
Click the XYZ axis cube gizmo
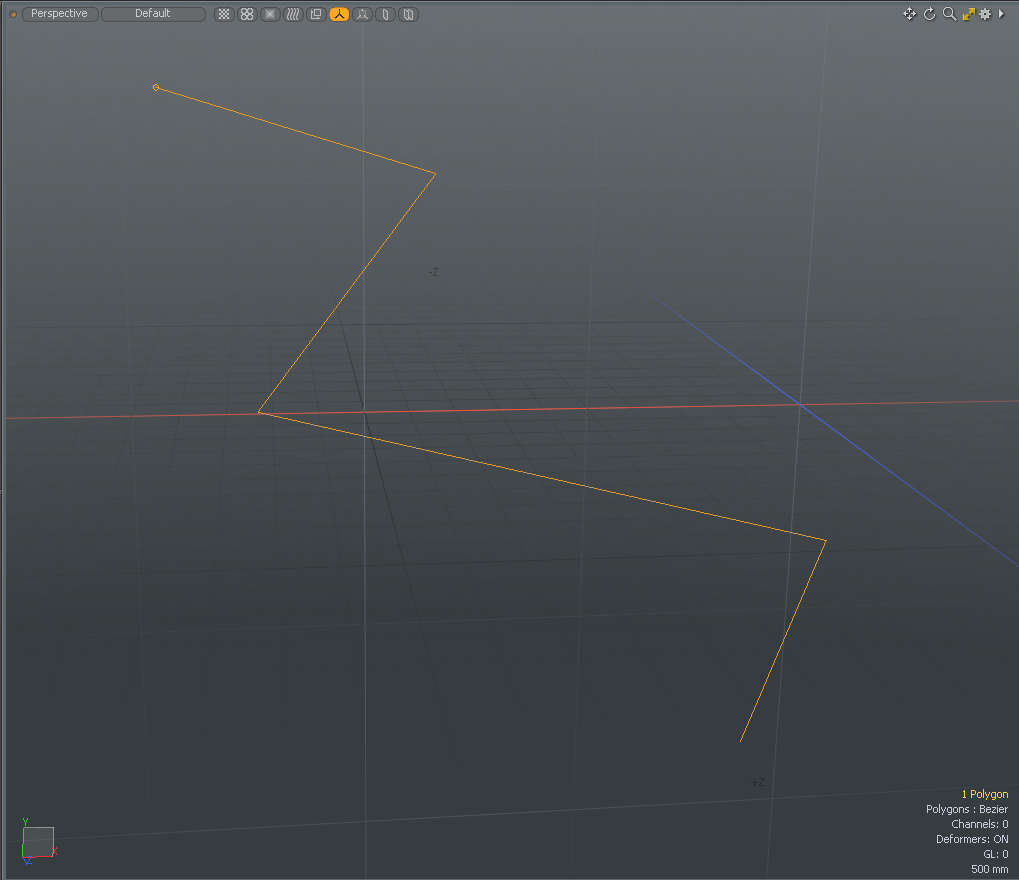[38, 842]
